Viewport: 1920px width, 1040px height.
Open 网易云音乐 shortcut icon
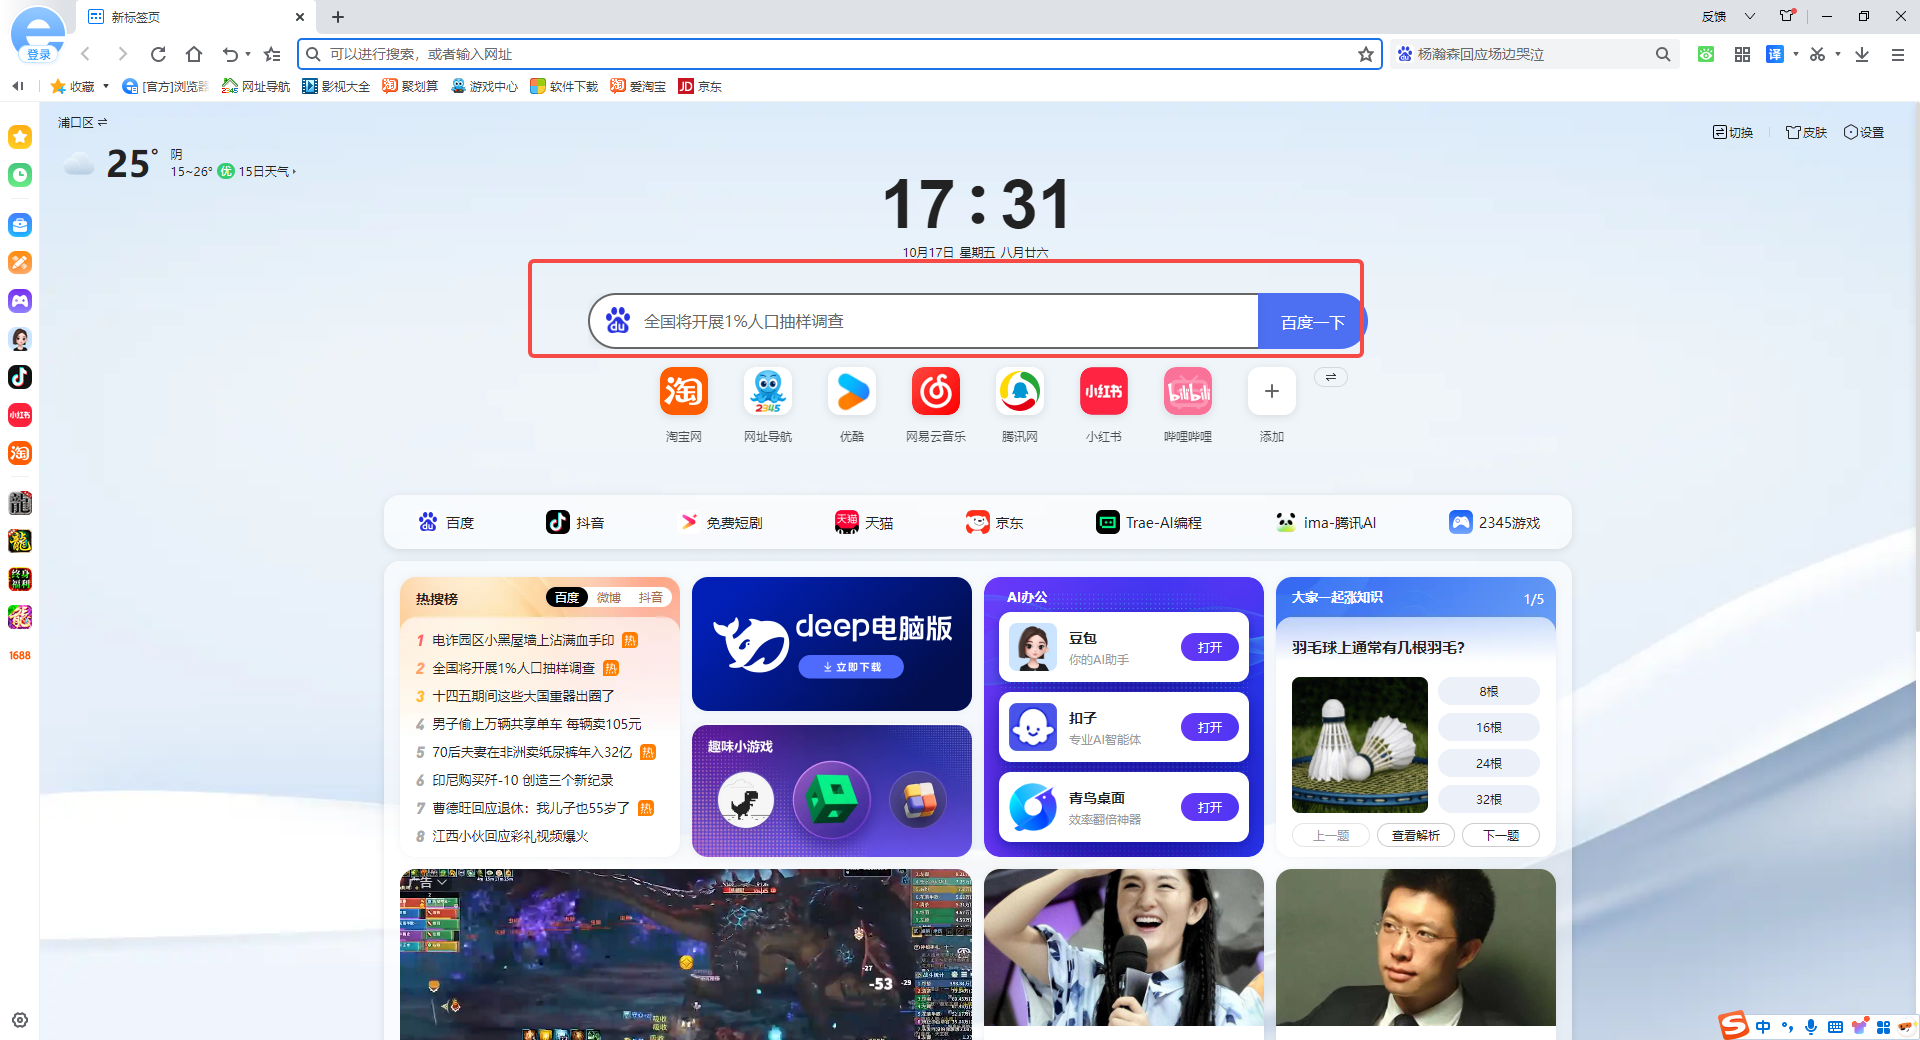tap(935, 391)
